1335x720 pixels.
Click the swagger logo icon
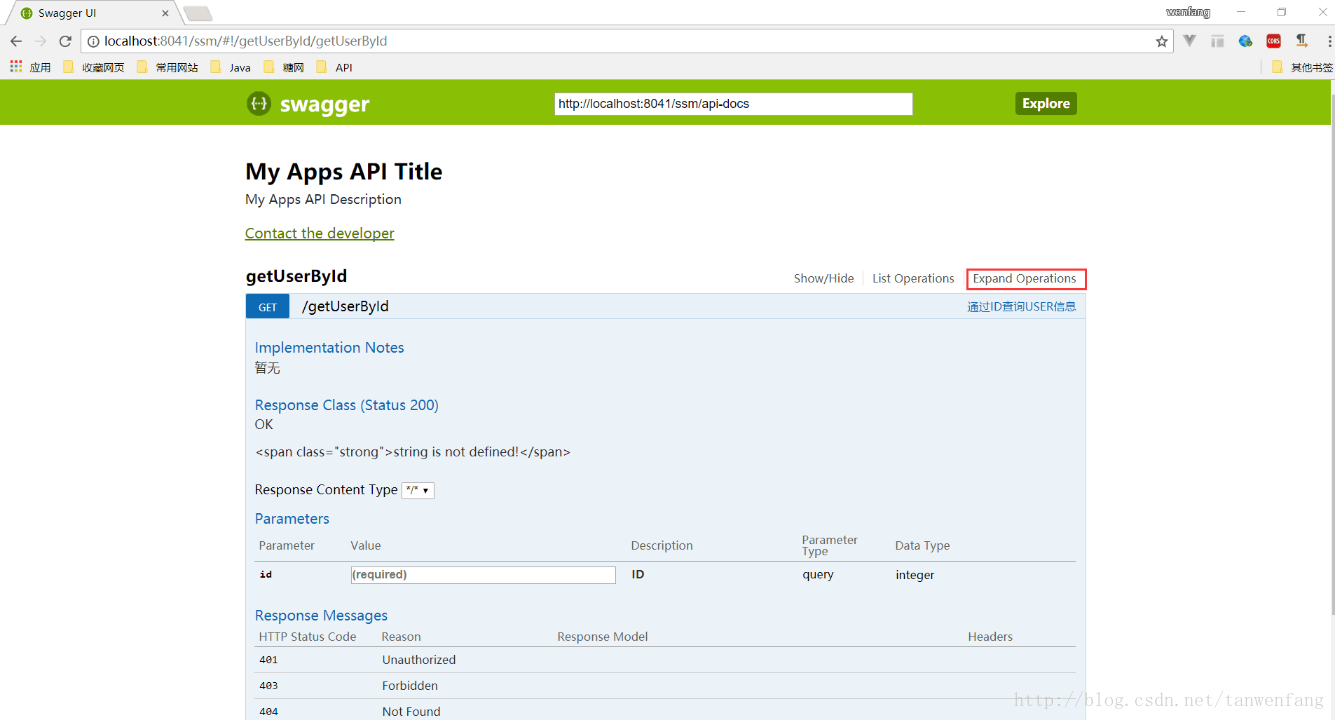258,103
